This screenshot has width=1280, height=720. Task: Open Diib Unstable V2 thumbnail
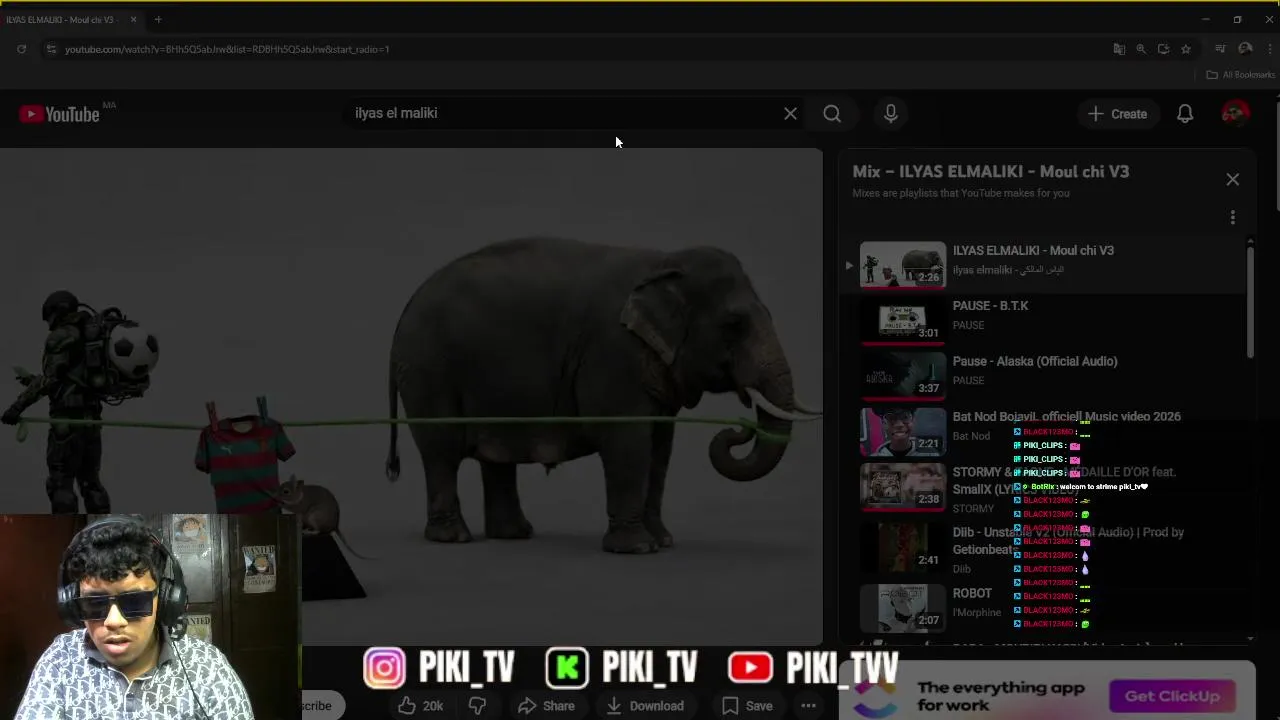(903, 548)
